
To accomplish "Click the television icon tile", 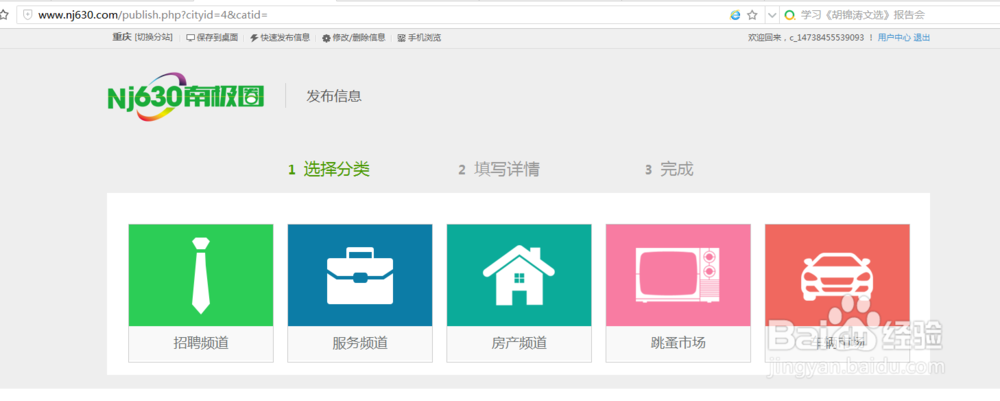I will [x=678, y=275].
